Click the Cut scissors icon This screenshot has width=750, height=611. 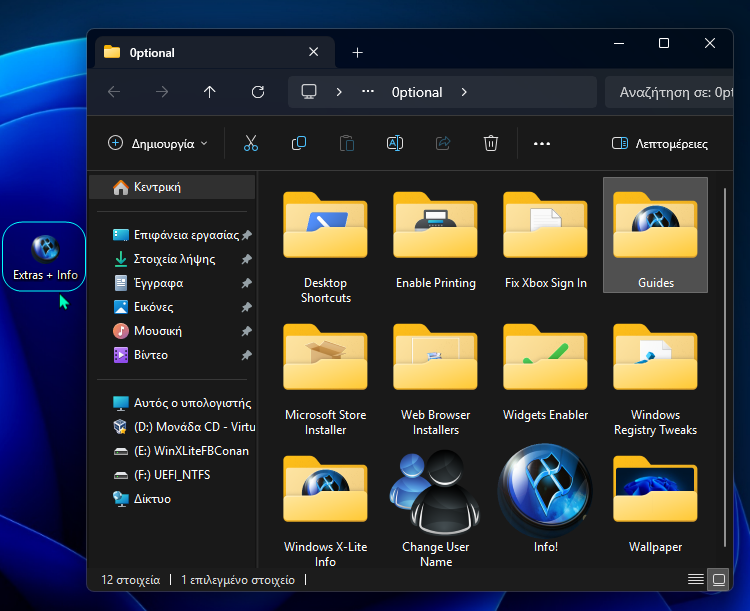click(x=251, y=143)
